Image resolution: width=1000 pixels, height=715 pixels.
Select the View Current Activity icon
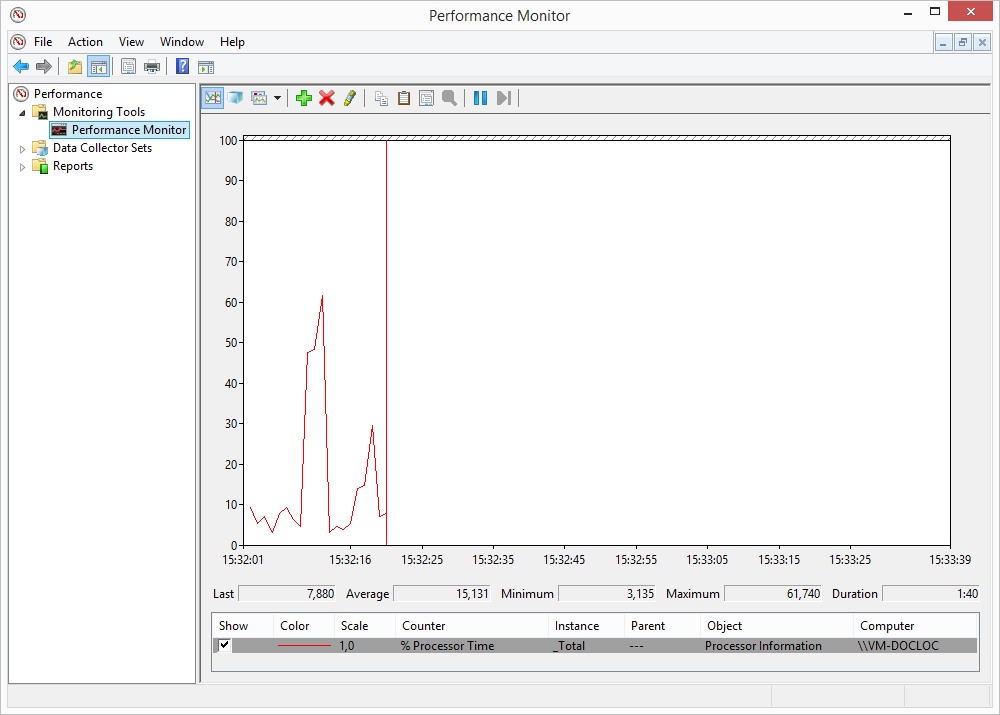212,98
